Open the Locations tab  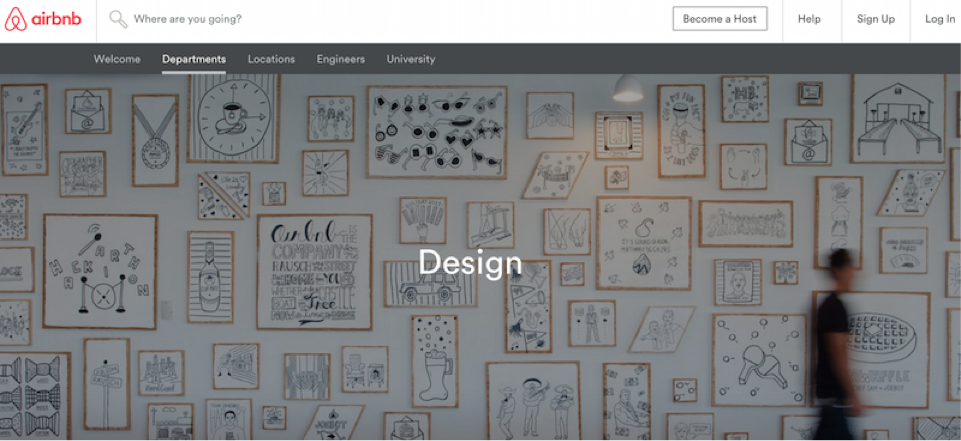271,59
